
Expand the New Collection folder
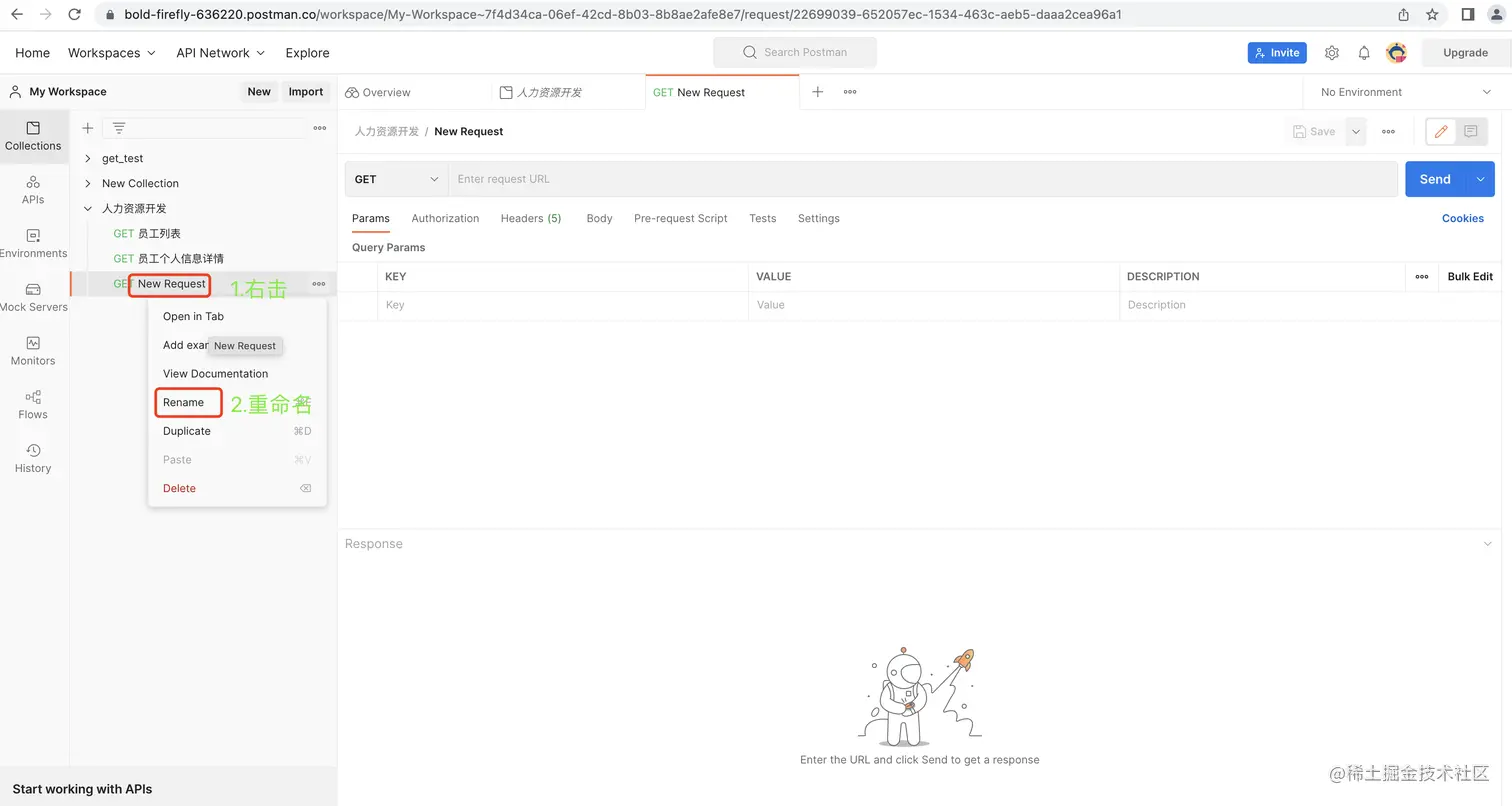click(88, 184)
